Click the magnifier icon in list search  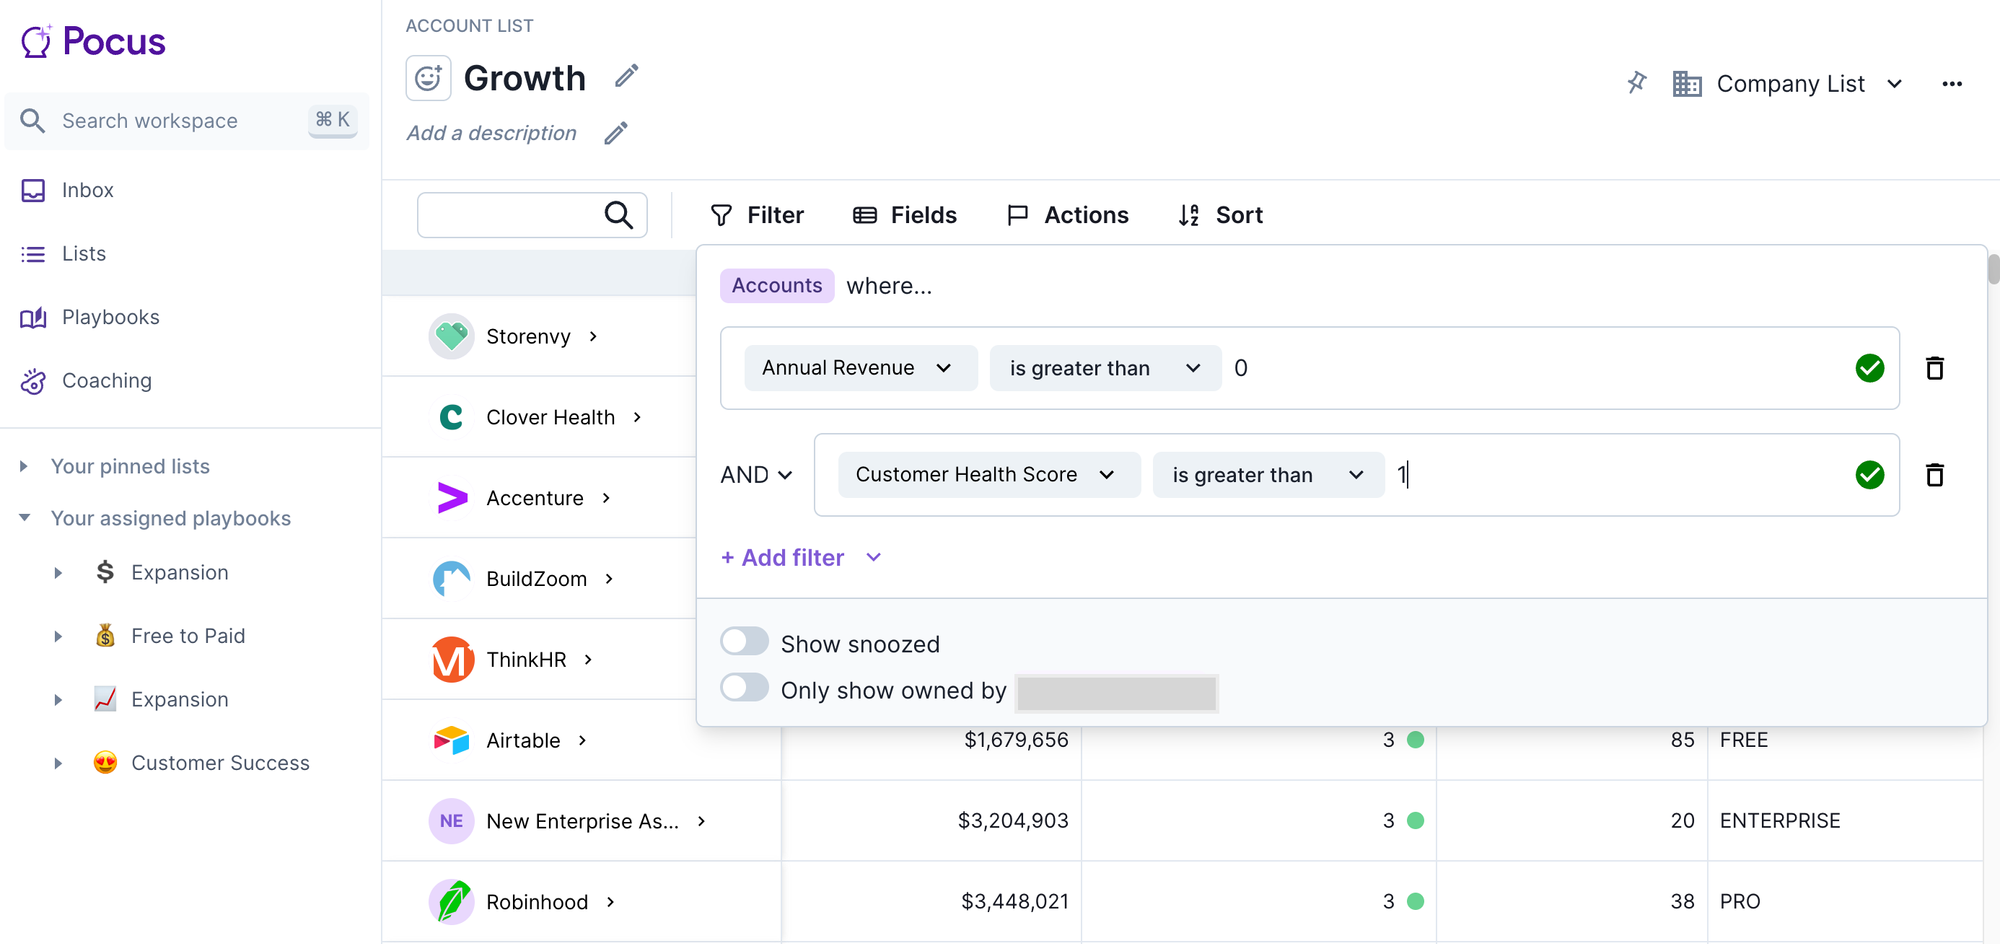pos(619,215)
